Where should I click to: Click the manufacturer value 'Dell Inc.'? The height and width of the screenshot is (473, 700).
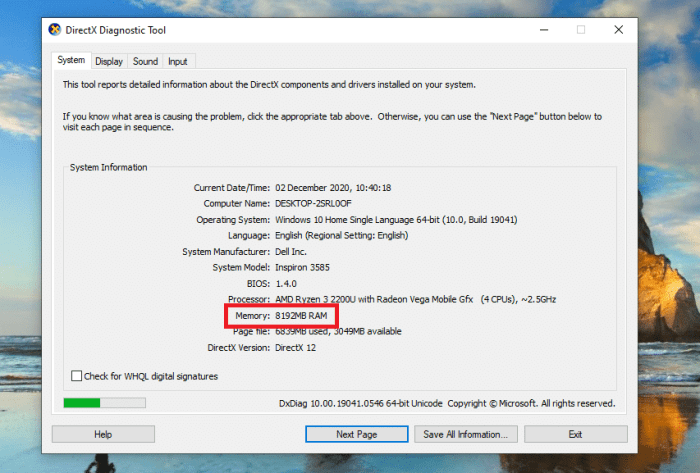click(x=291, y=252)
